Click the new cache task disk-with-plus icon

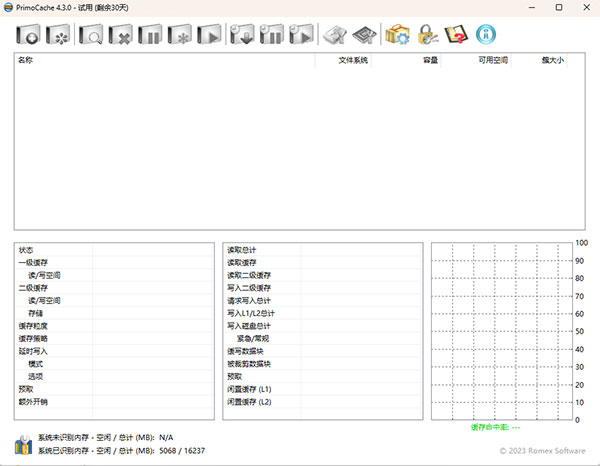(x=28, y=34)
